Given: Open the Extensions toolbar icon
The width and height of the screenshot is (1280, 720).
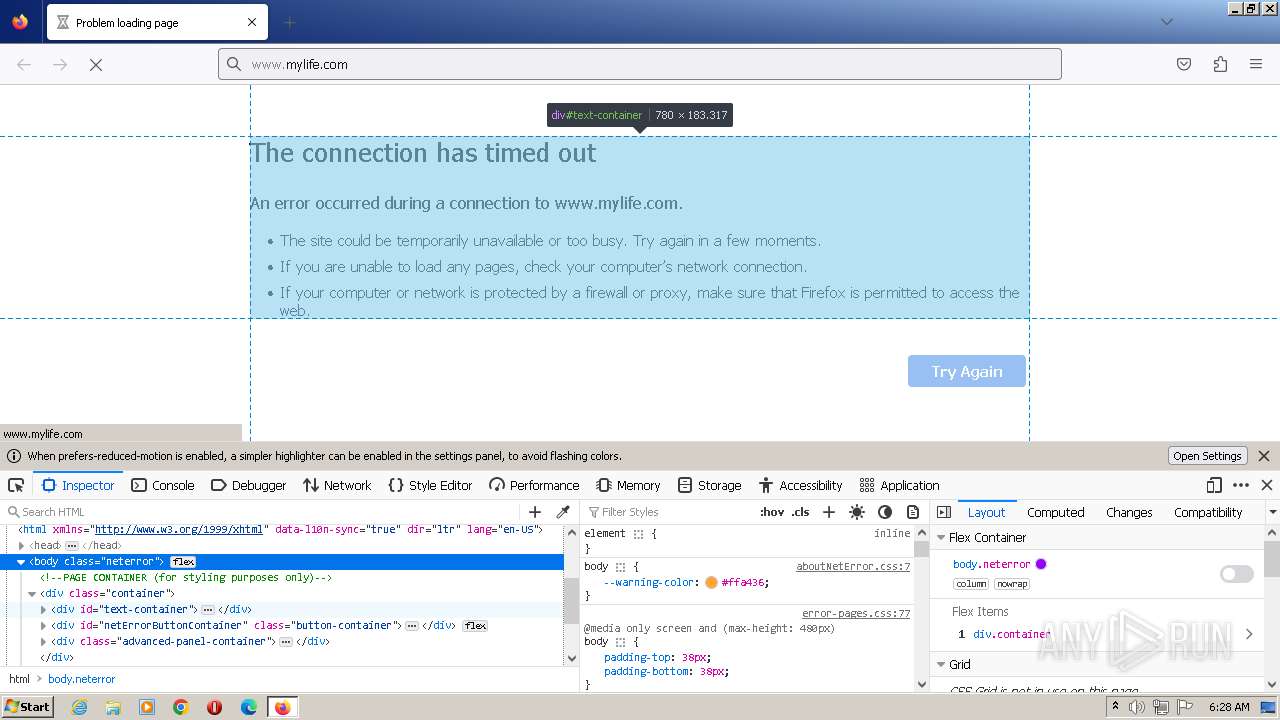Looking at the screenshot, I should point(1220,64).
